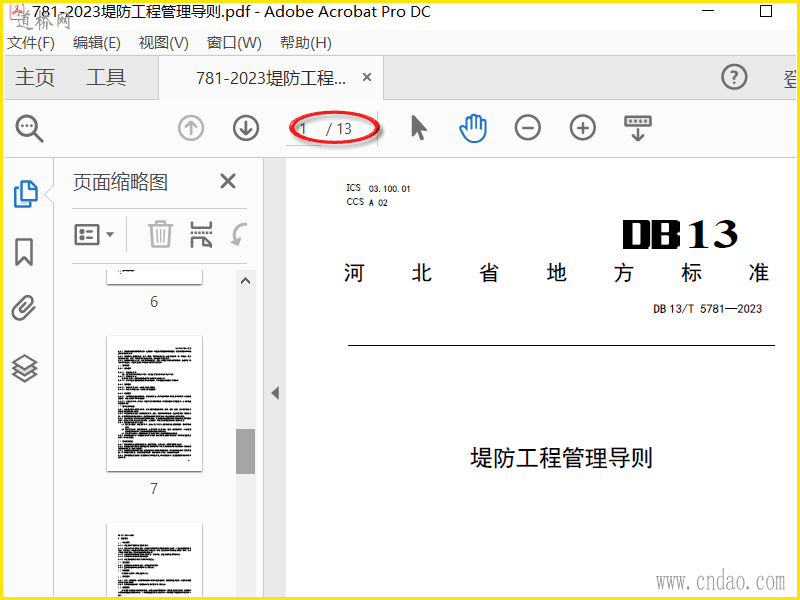The image size is (800, 600).
Task: Go to previous page with up arrow
Action: tap(191, 128)
